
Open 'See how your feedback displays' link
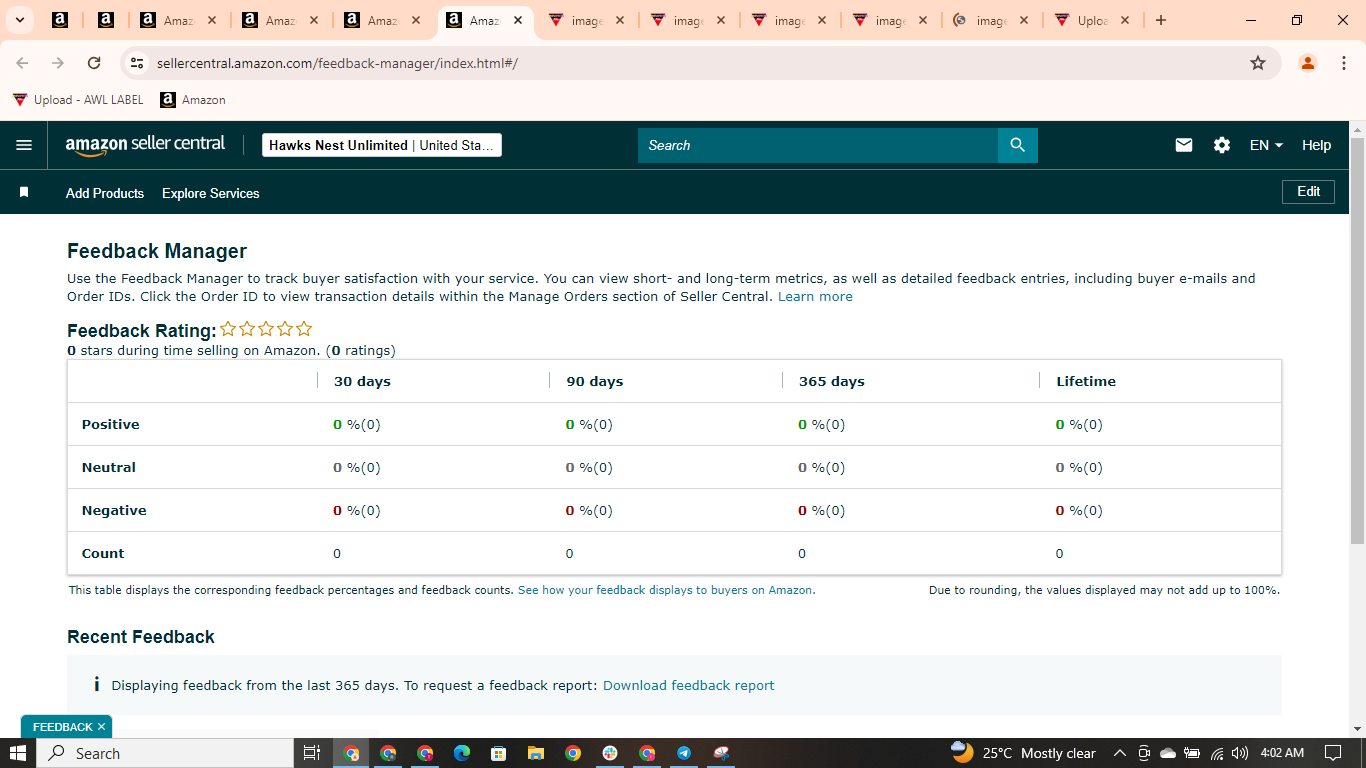666,590
